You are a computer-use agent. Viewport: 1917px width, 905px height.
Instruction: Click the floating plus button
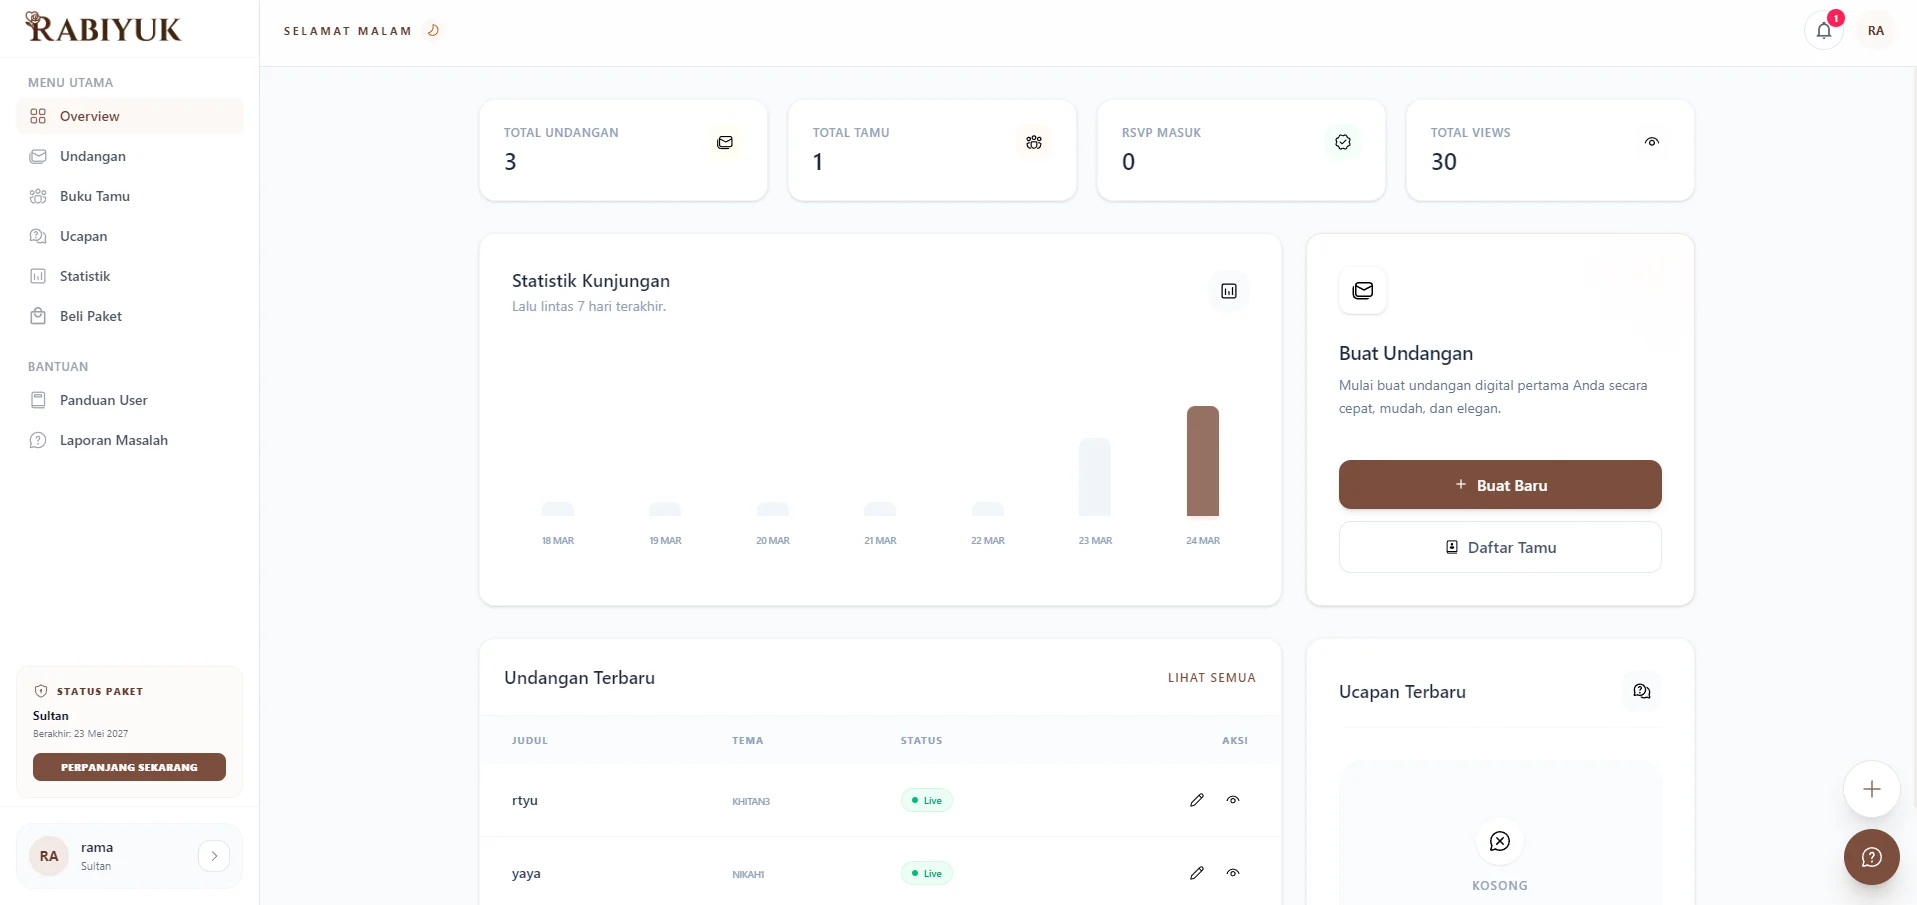tap(1871, 789)
